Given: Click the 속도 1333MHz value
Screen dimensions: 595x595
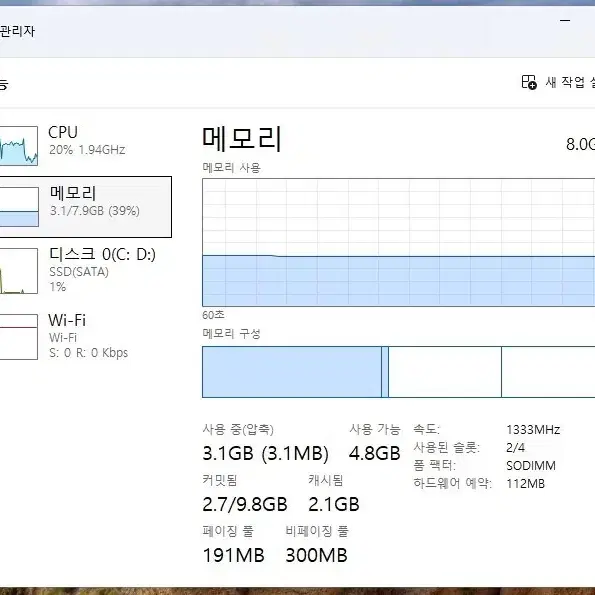Looking at the screenshot, I should (533, 430).
